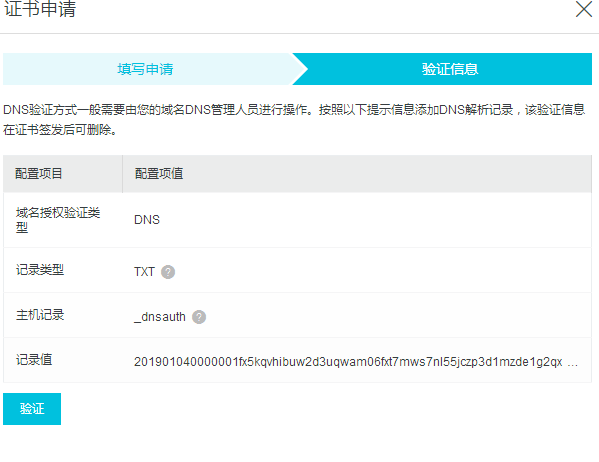The height and width of the screenshot is (462, 599).
Task: Click help icon beside _dnsauth
Action: click(199, 317)
